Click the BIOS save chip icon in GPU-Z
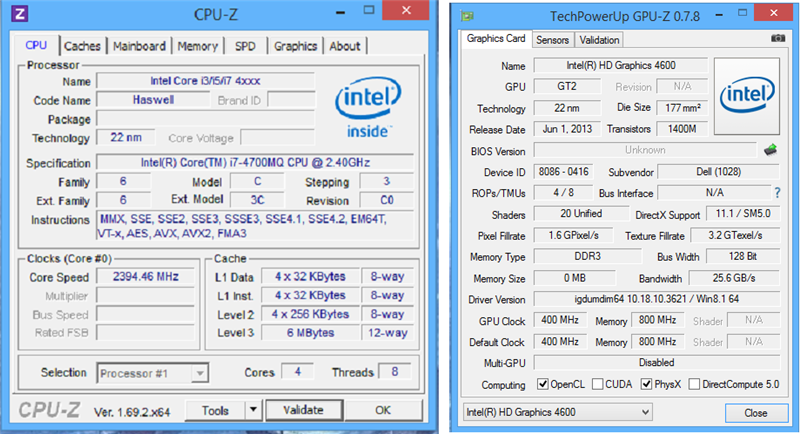 pyautogui.click(x=770, y=150)
